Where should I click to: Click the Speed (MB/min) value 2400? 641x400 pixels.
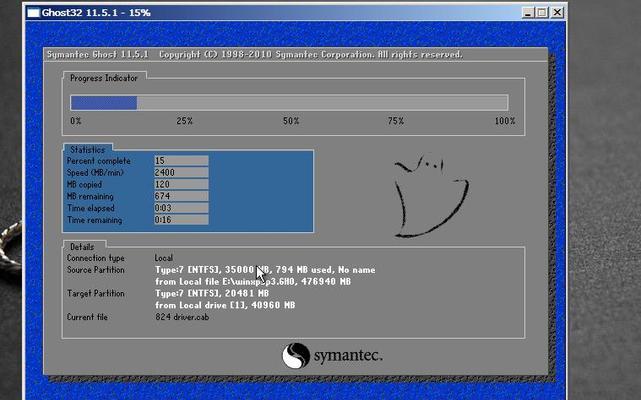pos(181,173)
